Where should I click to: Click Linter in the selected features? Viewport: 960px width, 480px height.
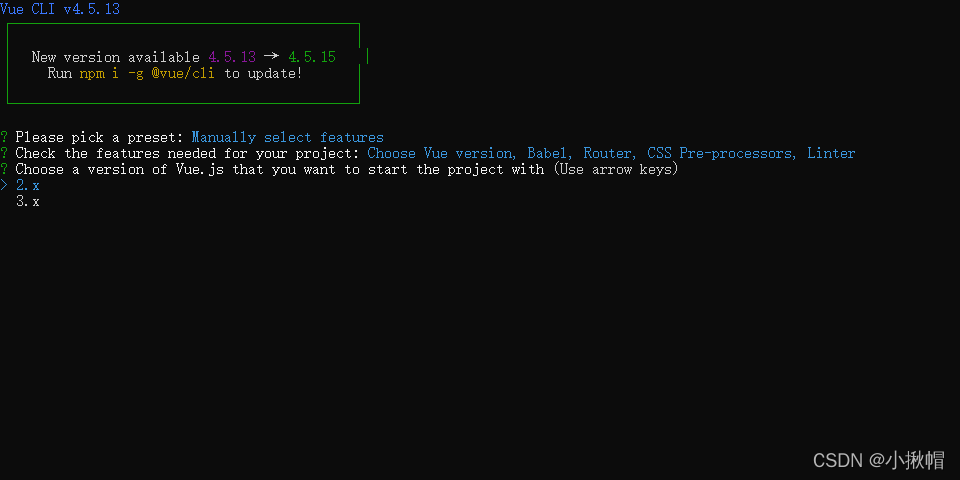coord(831,153)
